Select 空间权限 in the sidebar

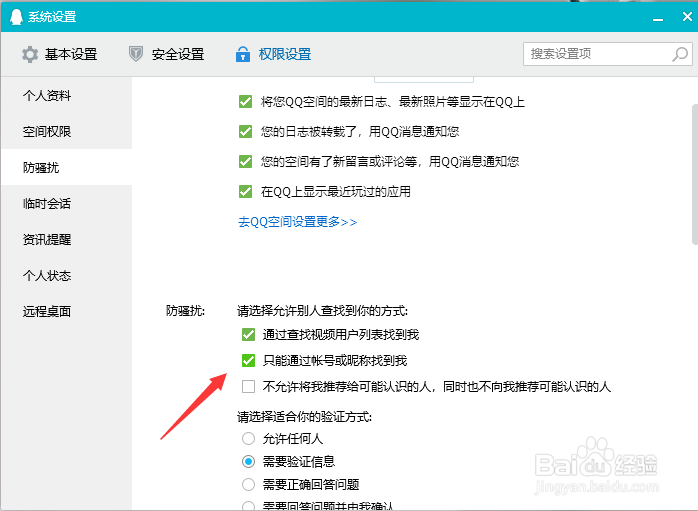[x=66, y=131]
